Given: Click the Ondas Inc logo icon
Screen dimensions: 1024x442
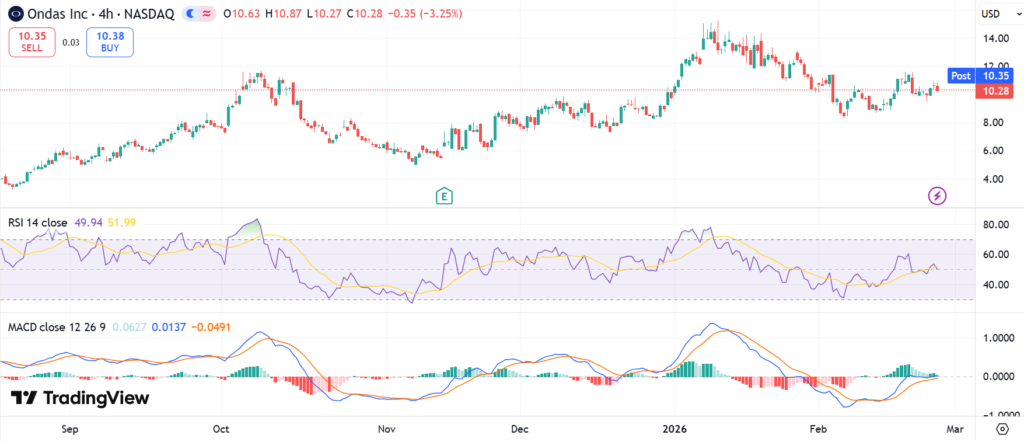Looking at the screenshot, I should click(x=16, y=13).
